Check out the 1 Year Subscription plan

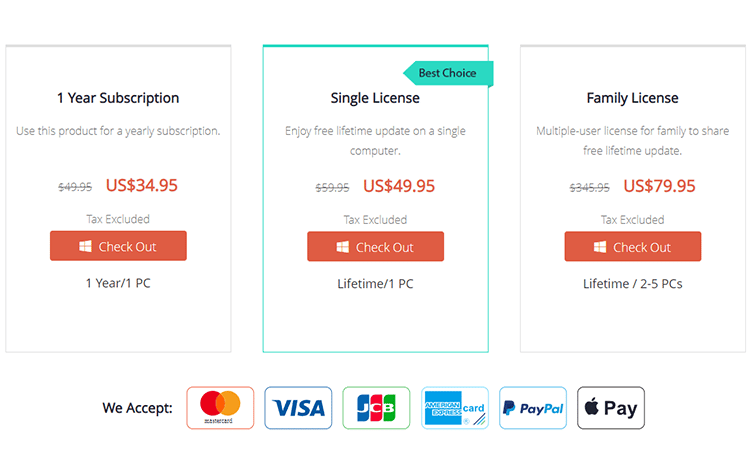pos(118,246)
